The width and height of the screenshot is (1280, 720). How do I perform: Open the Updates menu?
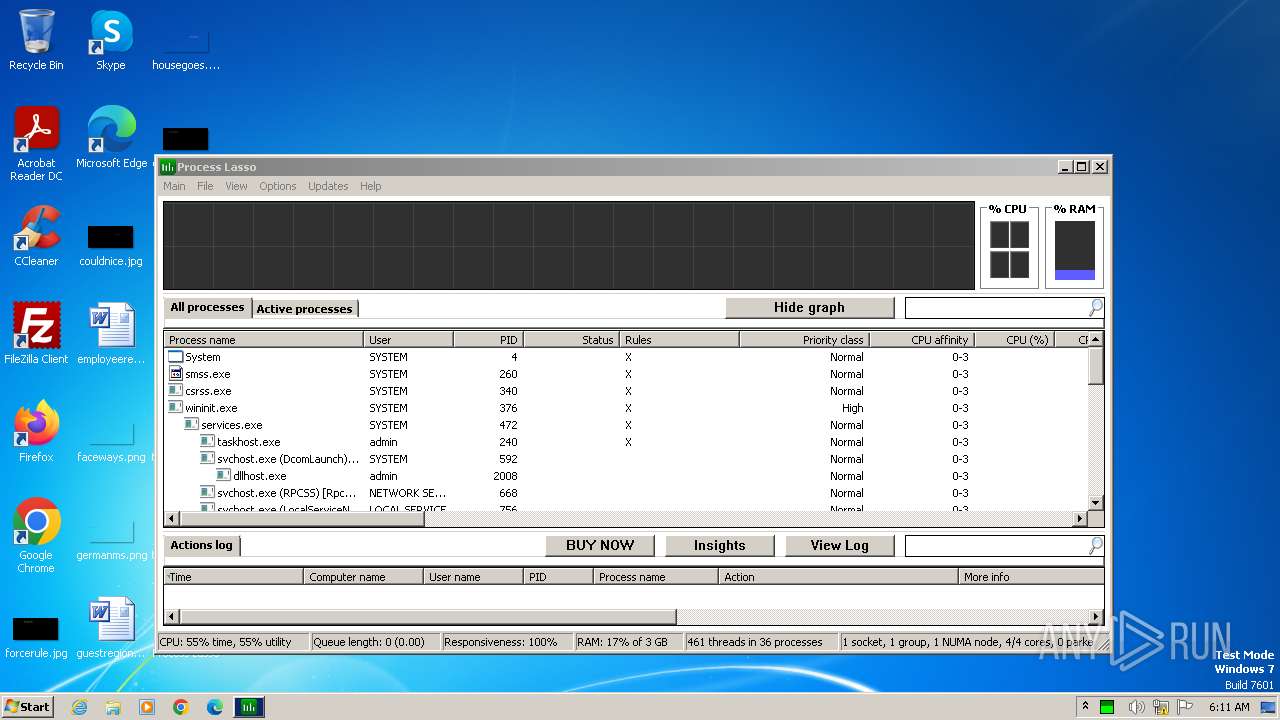pyautogui.click(x=328, y=186)
